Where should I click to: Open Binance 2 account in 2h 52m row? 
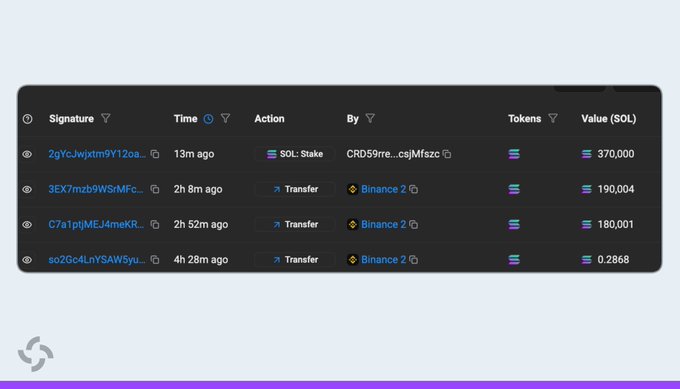pyautogui.click(x=383, y=224)
